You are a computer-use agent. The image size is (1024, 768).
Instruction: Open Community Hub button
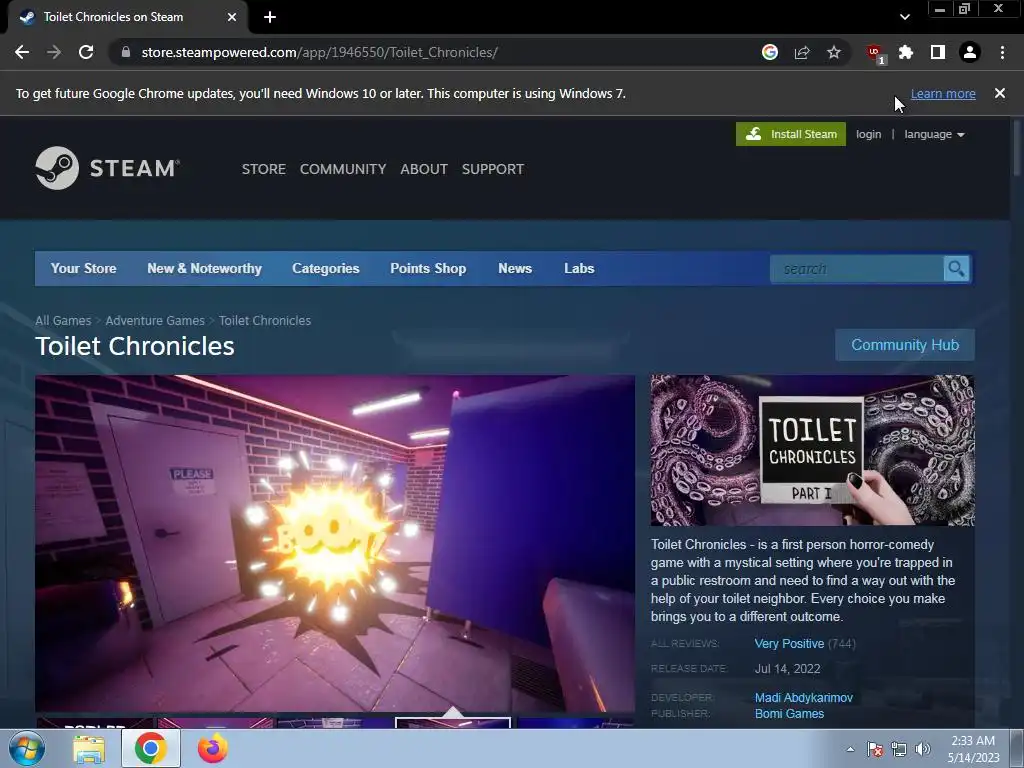tap(905, 345)
